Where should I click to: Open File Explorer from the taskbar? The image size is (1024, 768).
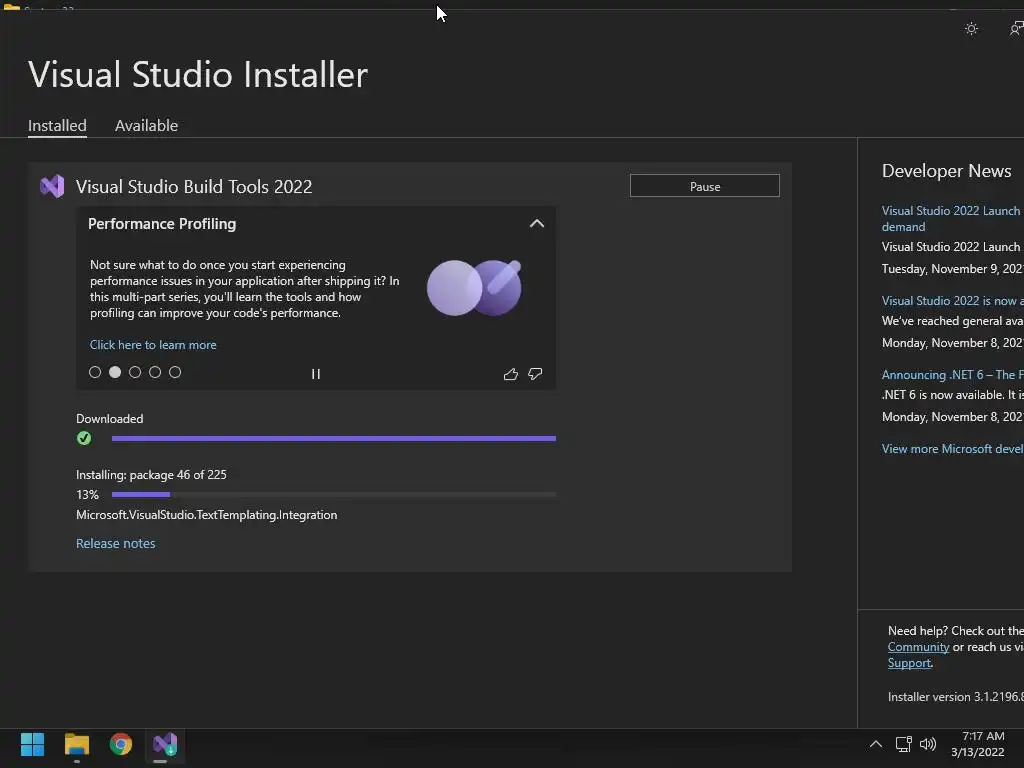click(76, 744)
